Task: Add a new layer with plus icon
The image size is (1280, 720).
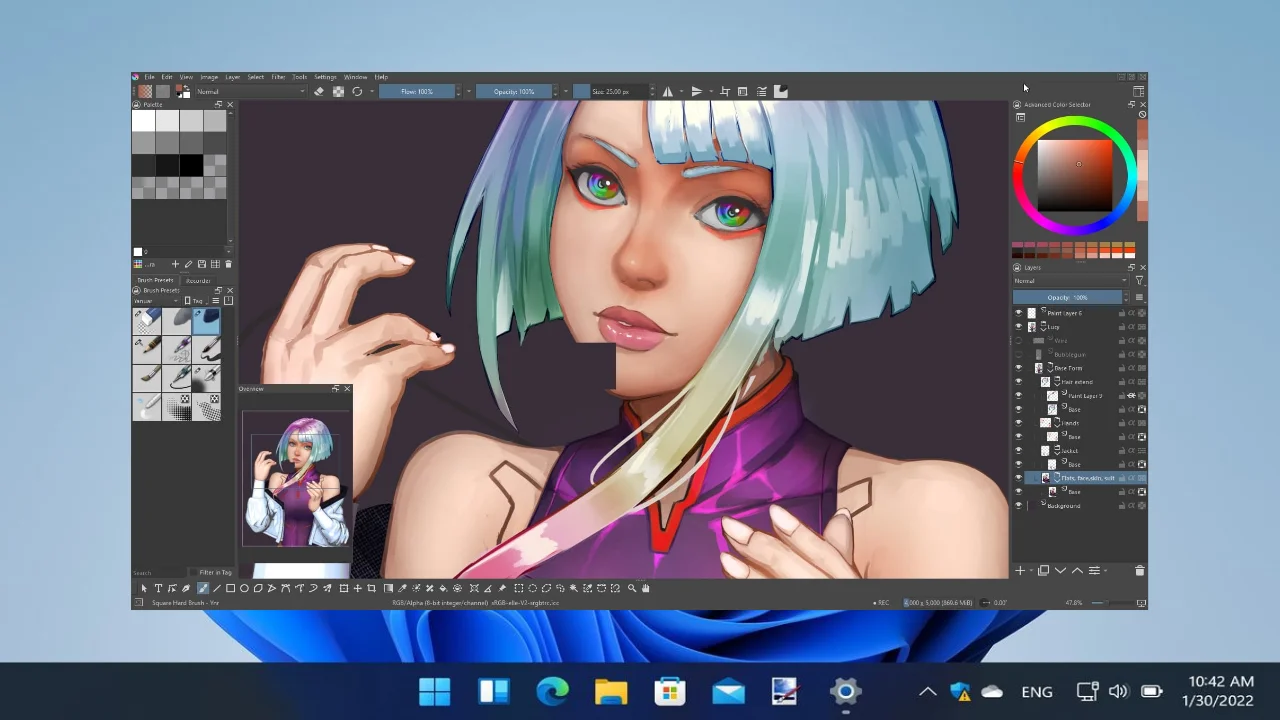Action: (1020, 570)
